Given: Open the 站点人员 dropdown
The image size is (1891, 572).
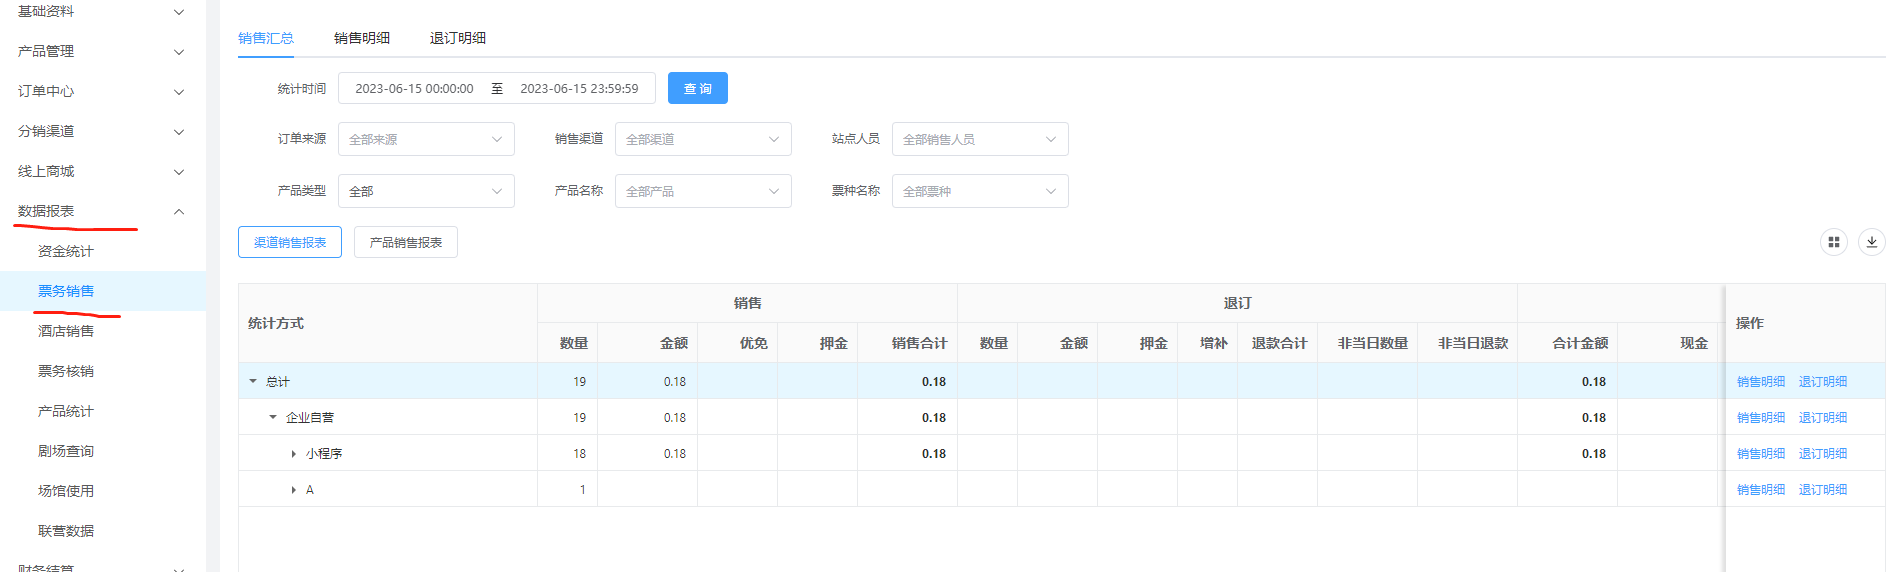Looking at the screenshot, I should [x=979, y=139].
